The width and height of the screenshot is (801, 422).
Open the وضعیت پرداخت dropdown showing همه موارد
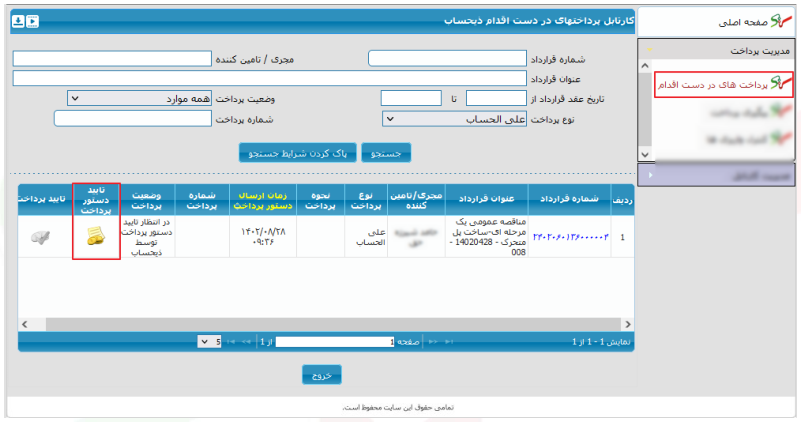[139, 99]
